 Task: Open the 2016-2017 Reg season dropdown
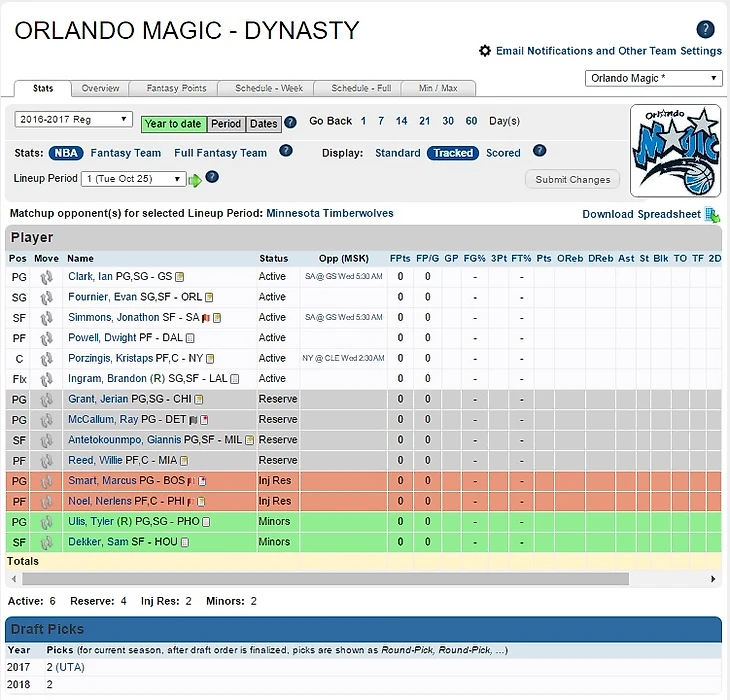(74, 119)
